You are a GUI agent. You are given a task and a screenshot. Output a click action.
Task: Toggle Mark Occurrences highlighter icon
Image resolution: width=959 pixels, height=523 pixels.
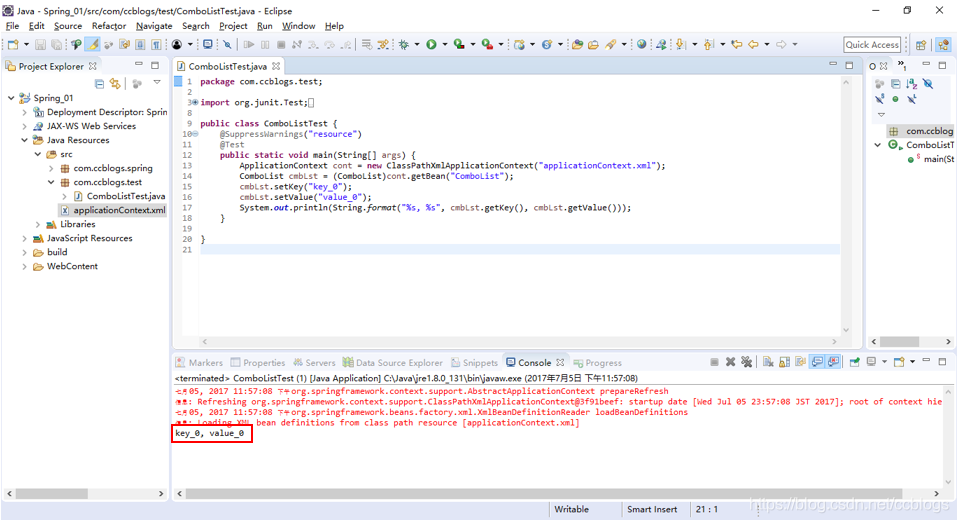click(92, 45)
